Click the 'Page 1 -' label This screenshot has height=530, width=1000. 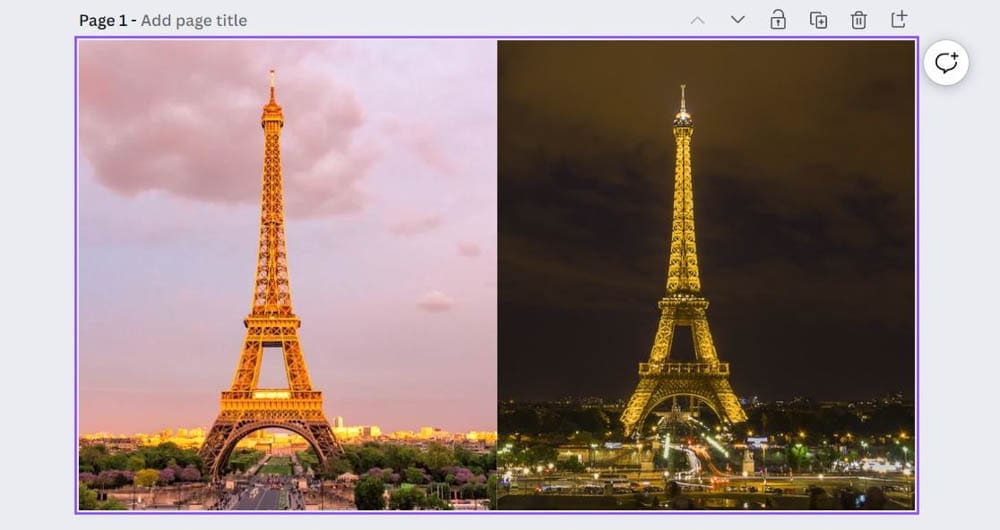coord(107,20)
